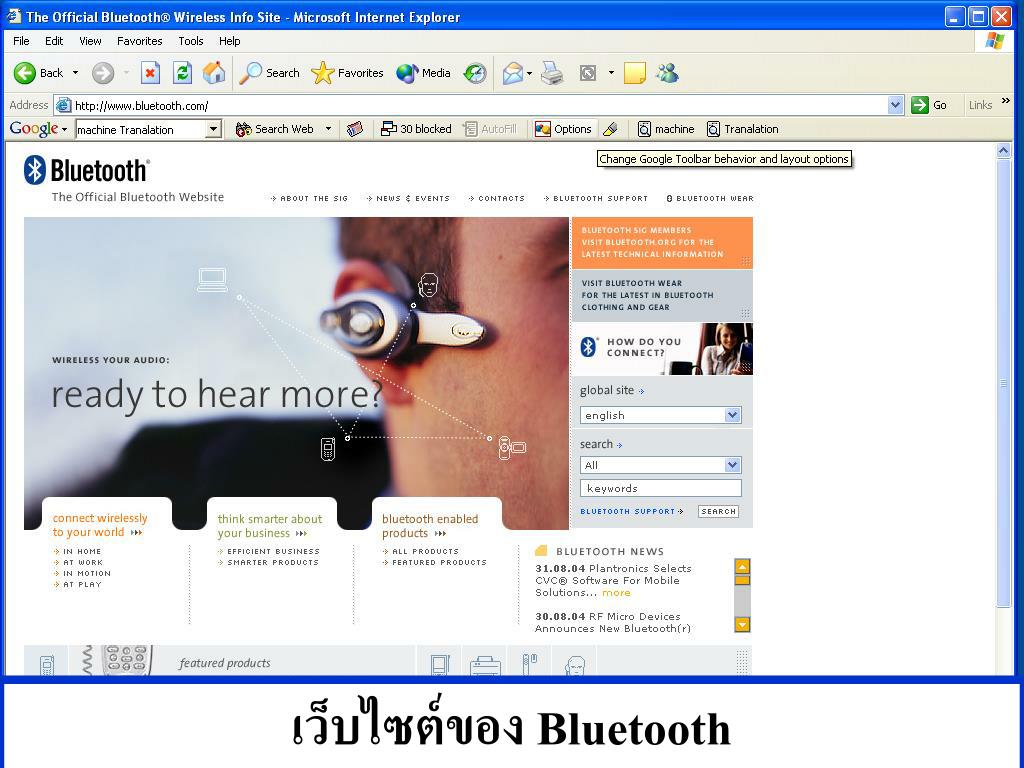1024x768 pixels.
Task: Click the Google toolbar search box
Action: (x=141, y=129)
